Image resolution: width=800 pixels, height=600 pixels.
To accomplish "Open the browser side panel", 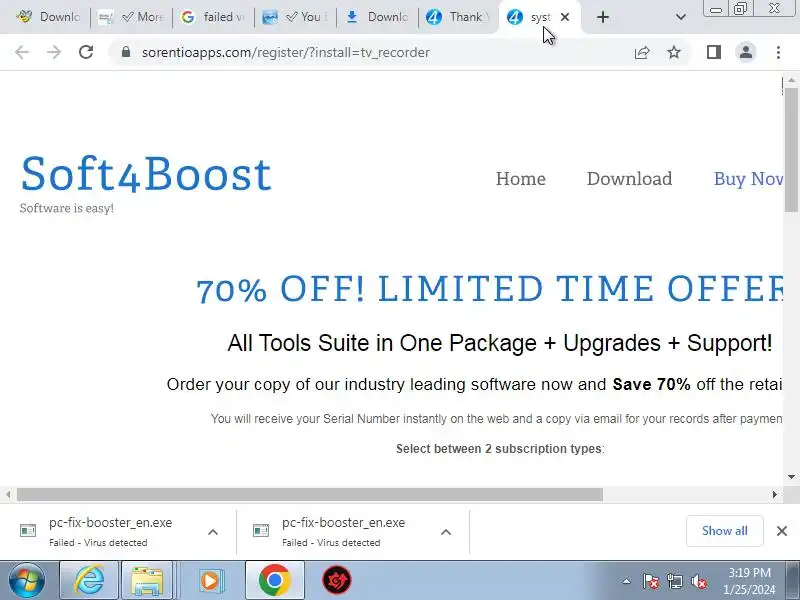I will coord(714,52).
